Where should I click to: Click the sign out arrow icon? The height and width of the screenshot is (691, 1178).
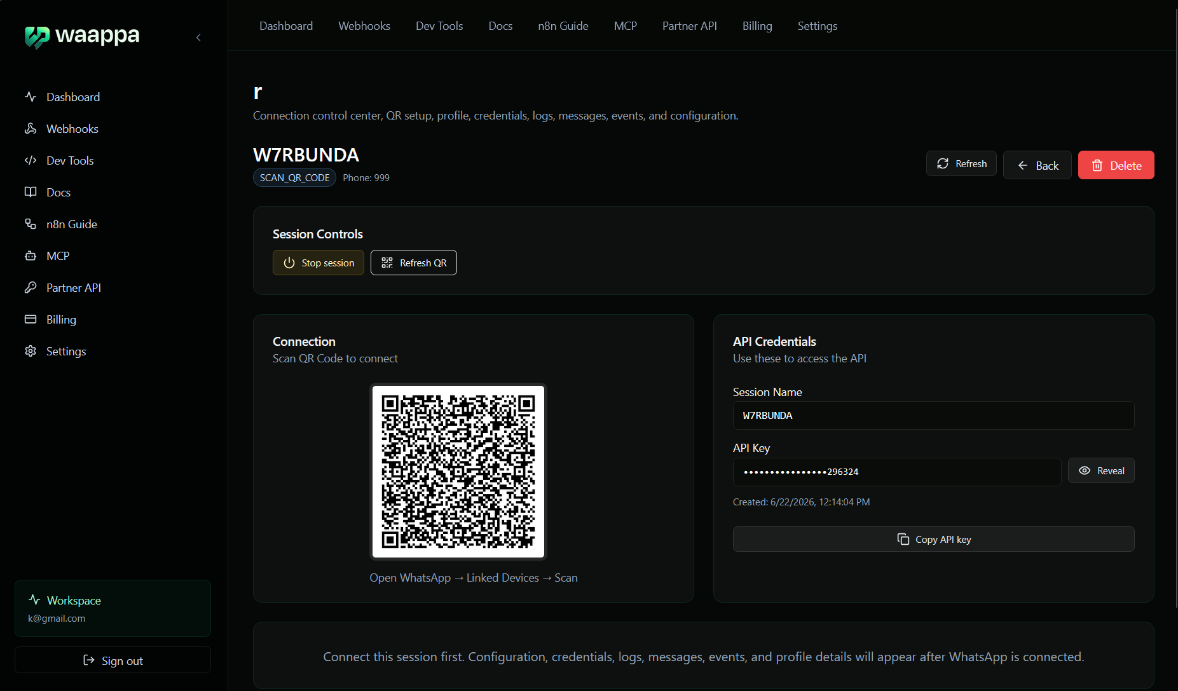(89, 660)
